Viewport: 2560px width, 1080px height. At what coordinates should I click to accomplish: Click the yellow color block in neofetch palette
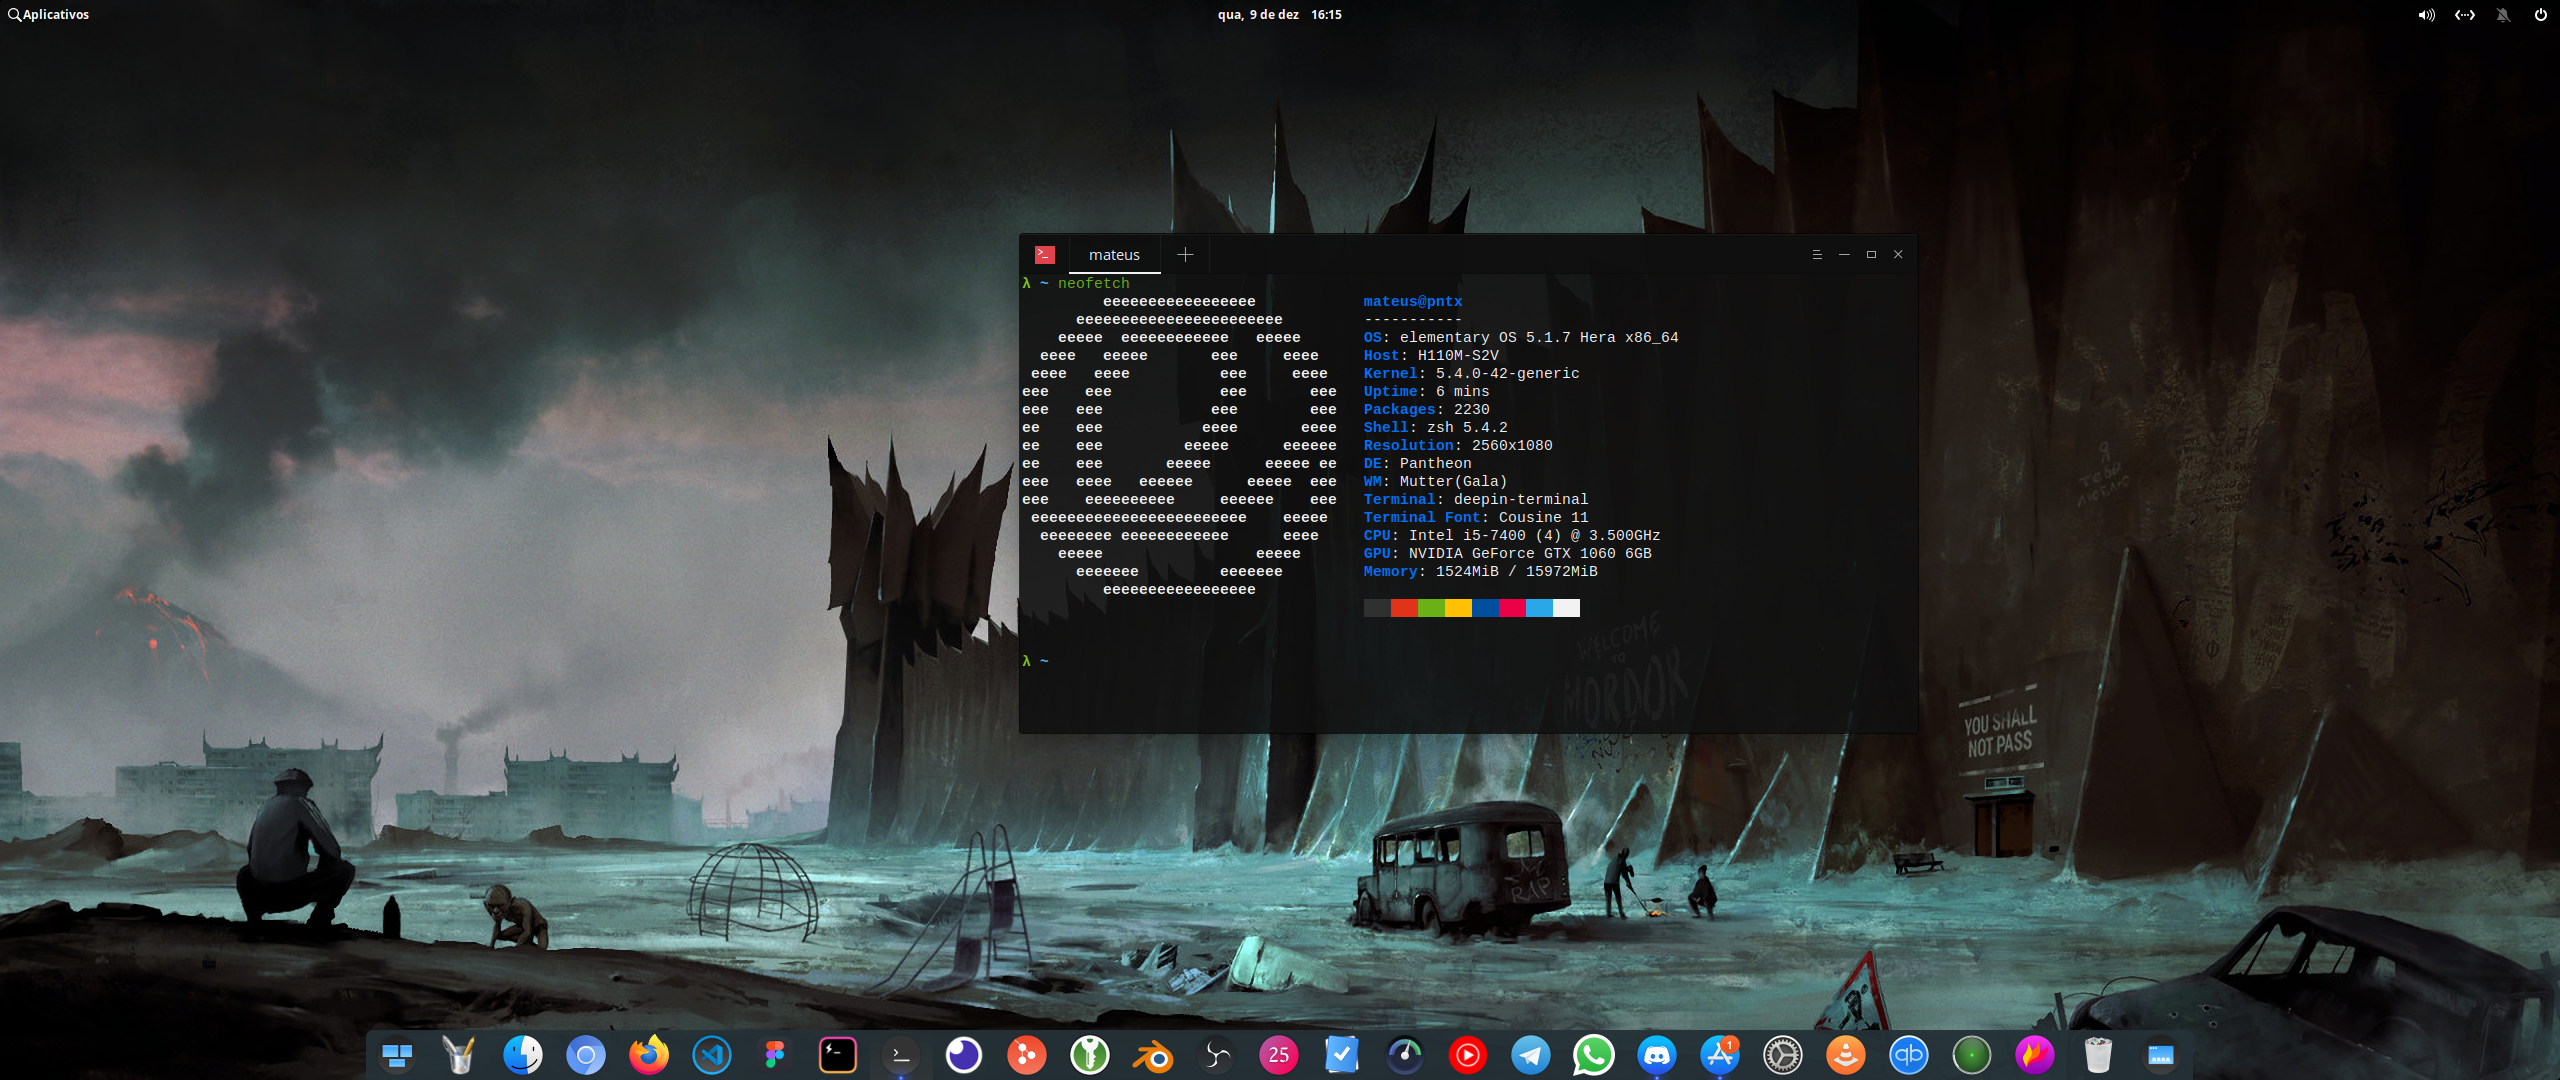pos(1458,608)
